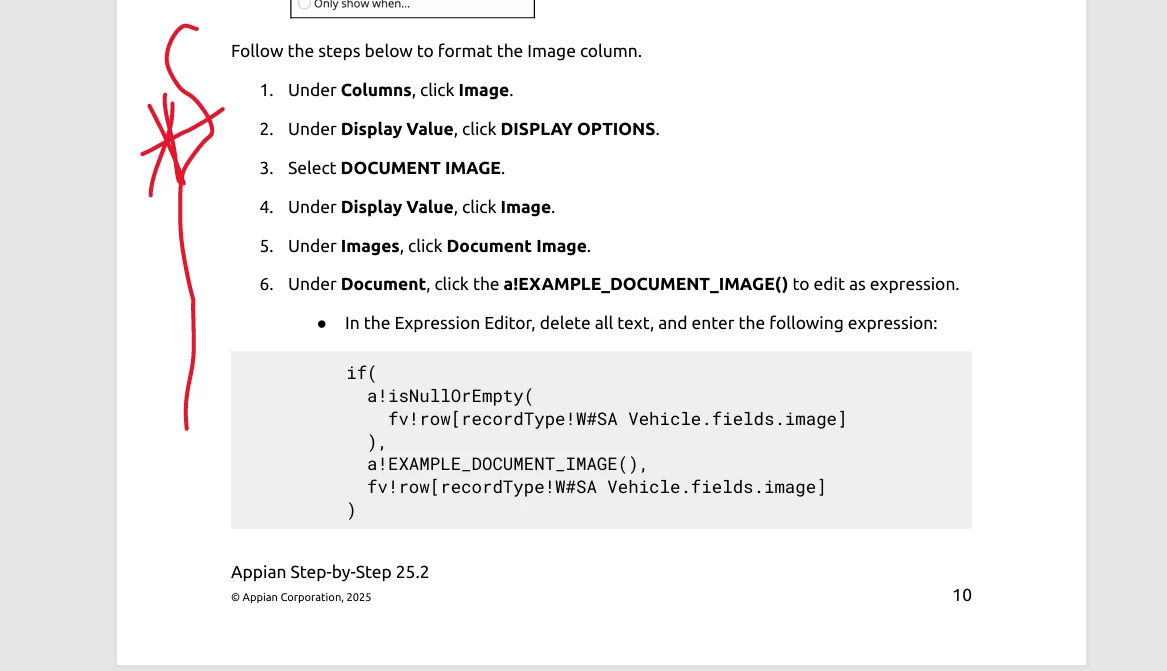Viewport: 1167px width, 671px height.
Task: Click the red vertical annotation line
Action: 186,305
